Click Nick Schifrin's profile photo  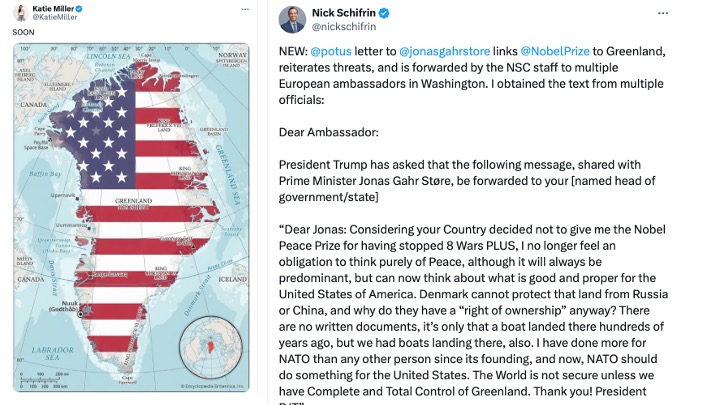[x=290, y=19]
